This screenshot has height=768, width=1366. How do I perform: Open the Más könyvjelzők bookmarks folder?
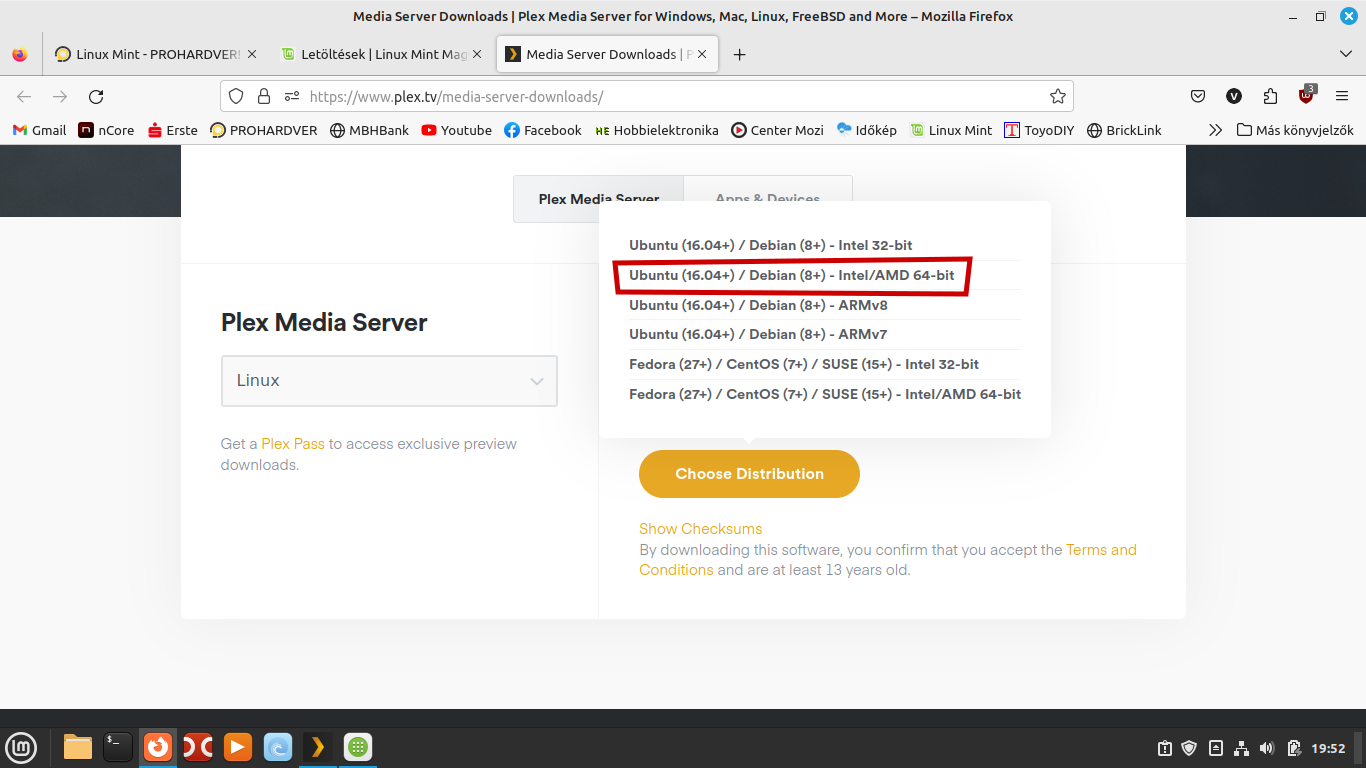click(x=1295, y=130)
